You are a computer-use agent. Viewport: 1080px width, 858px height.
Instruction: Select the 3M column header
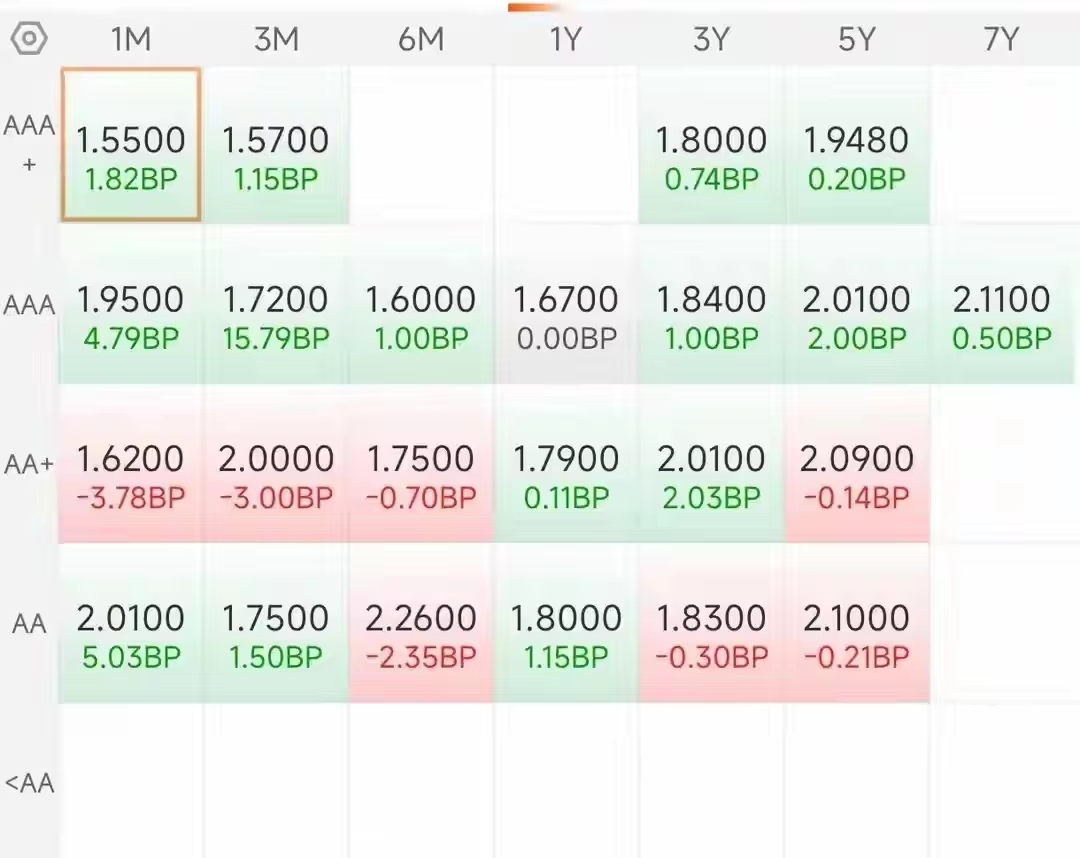(x=276, y=39)
